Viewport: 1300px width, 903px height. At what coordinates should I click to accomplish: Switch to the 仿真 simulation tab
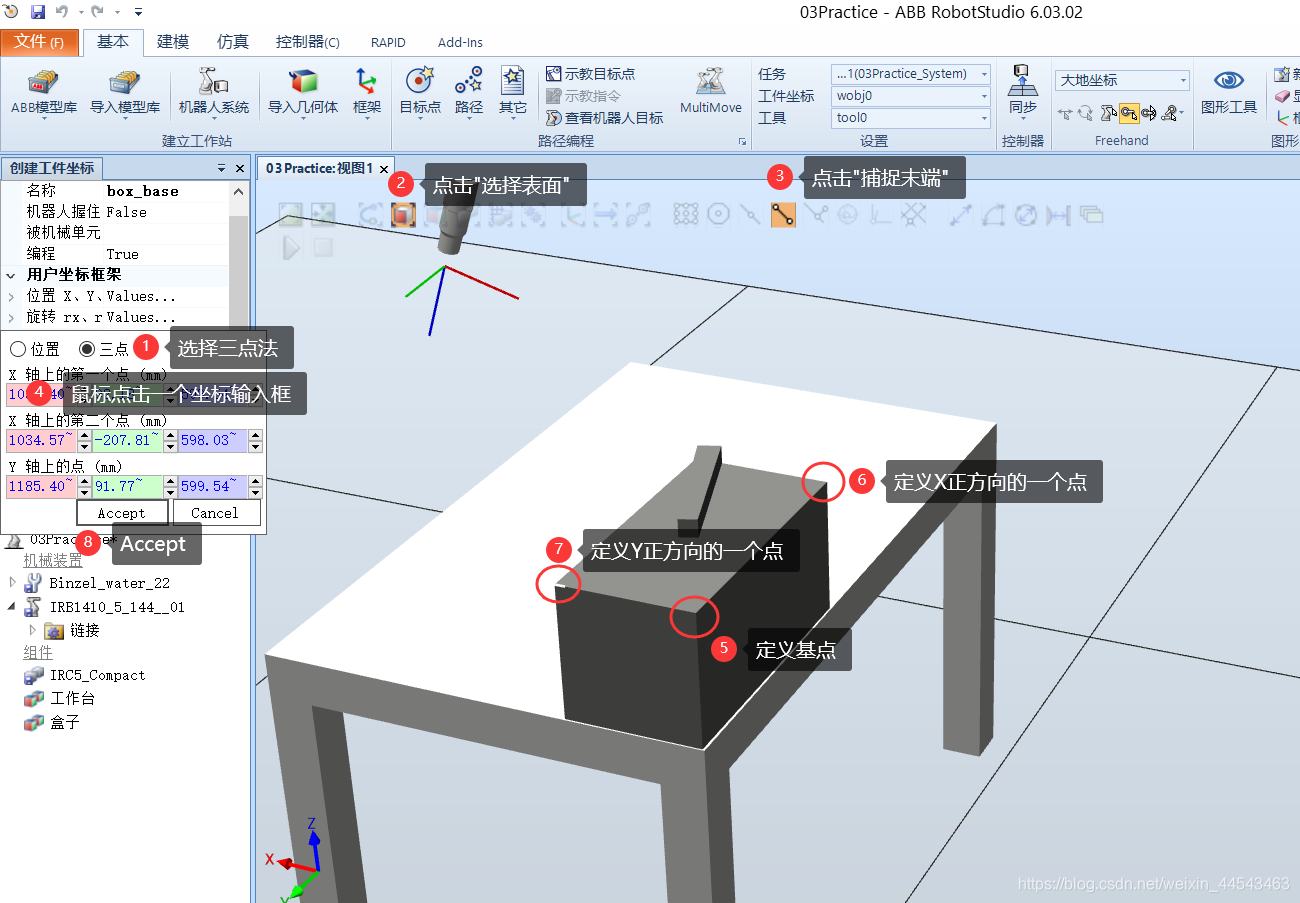point(233,42)
